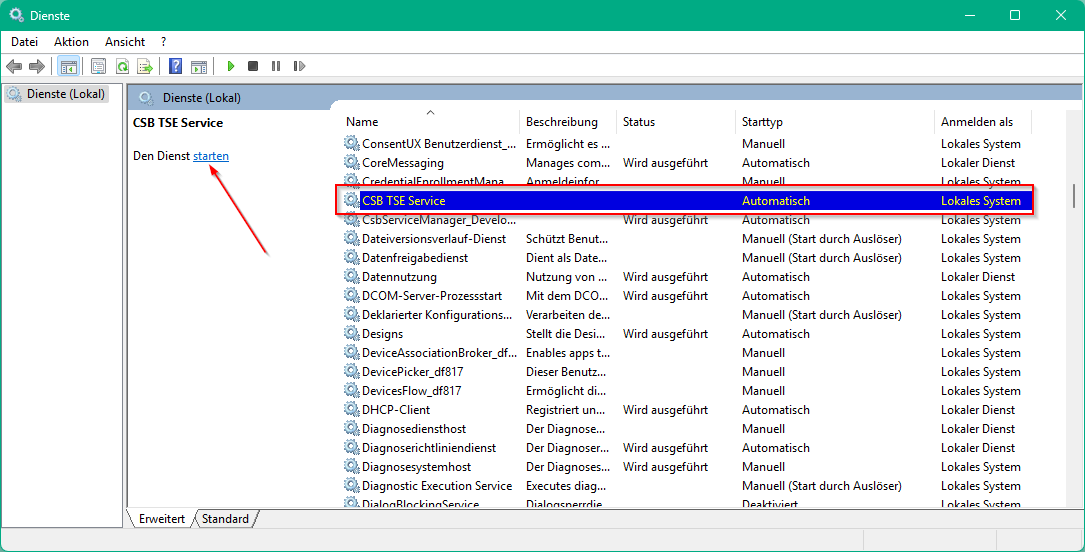Click the Export list toolbar icon
The height and width of the screenshot is (552, 1085).
pyautogui.click(x=145, y=66)
